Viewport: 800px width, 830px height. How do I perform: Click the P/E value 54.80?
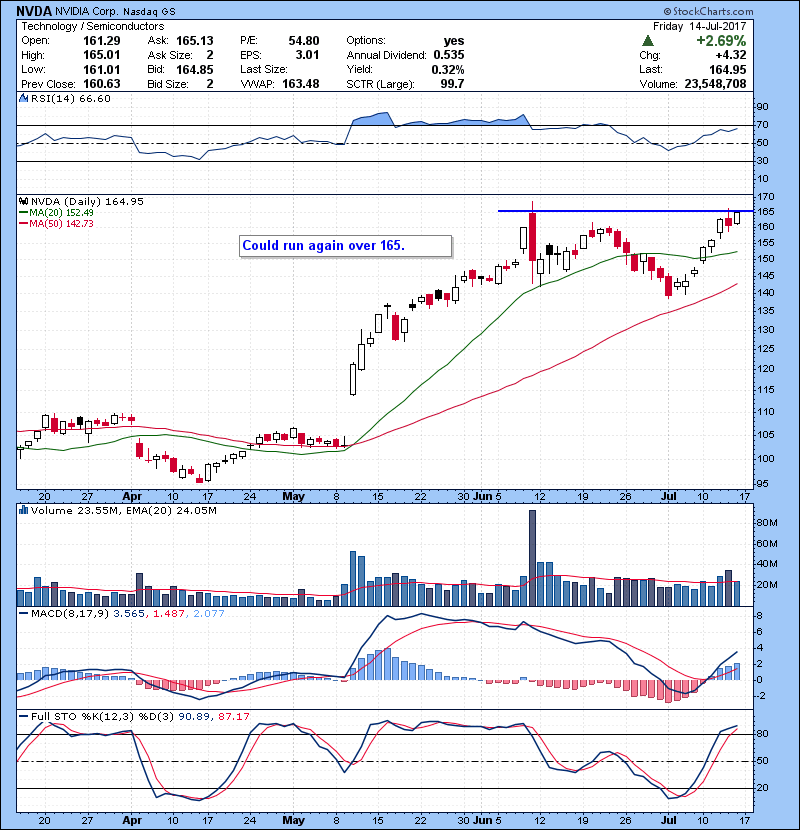point(304,41)
